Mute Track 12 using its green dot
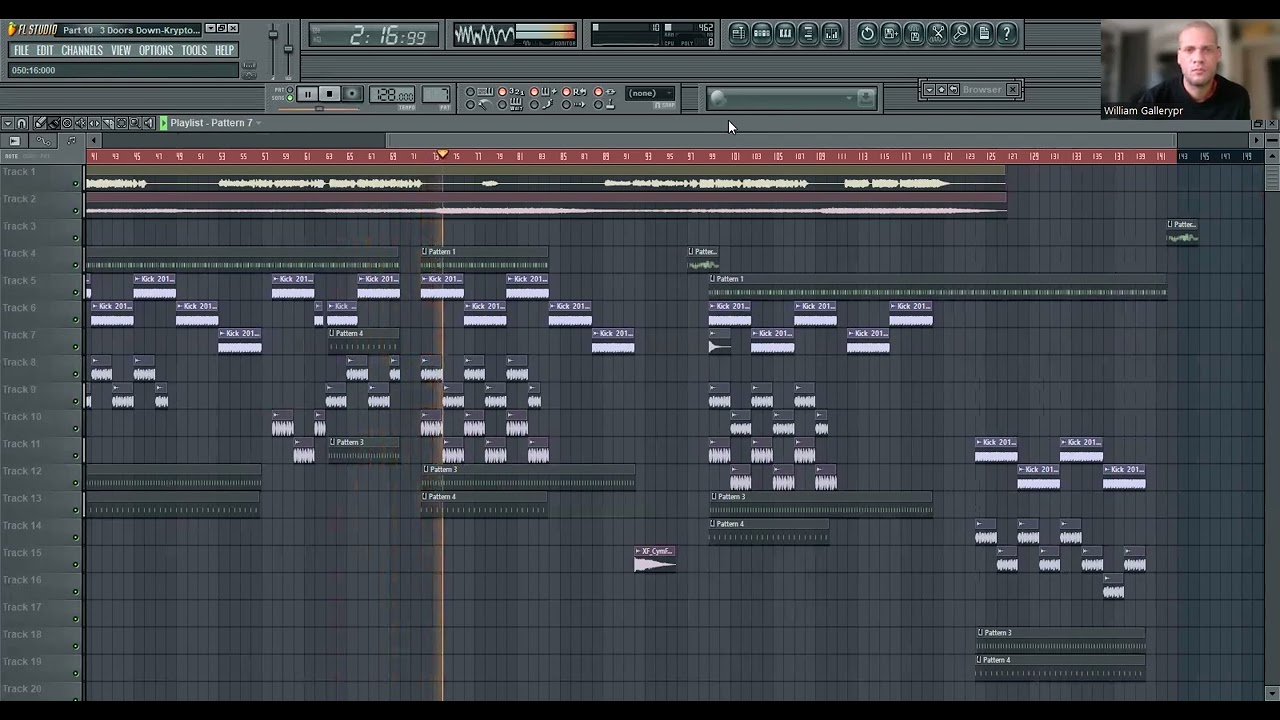Viewport: 1280px width, 720px height. pos(75,483)
